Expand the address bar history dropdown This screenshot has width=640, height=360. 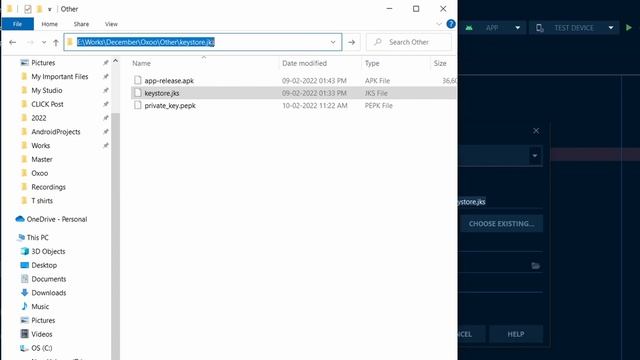333,42
